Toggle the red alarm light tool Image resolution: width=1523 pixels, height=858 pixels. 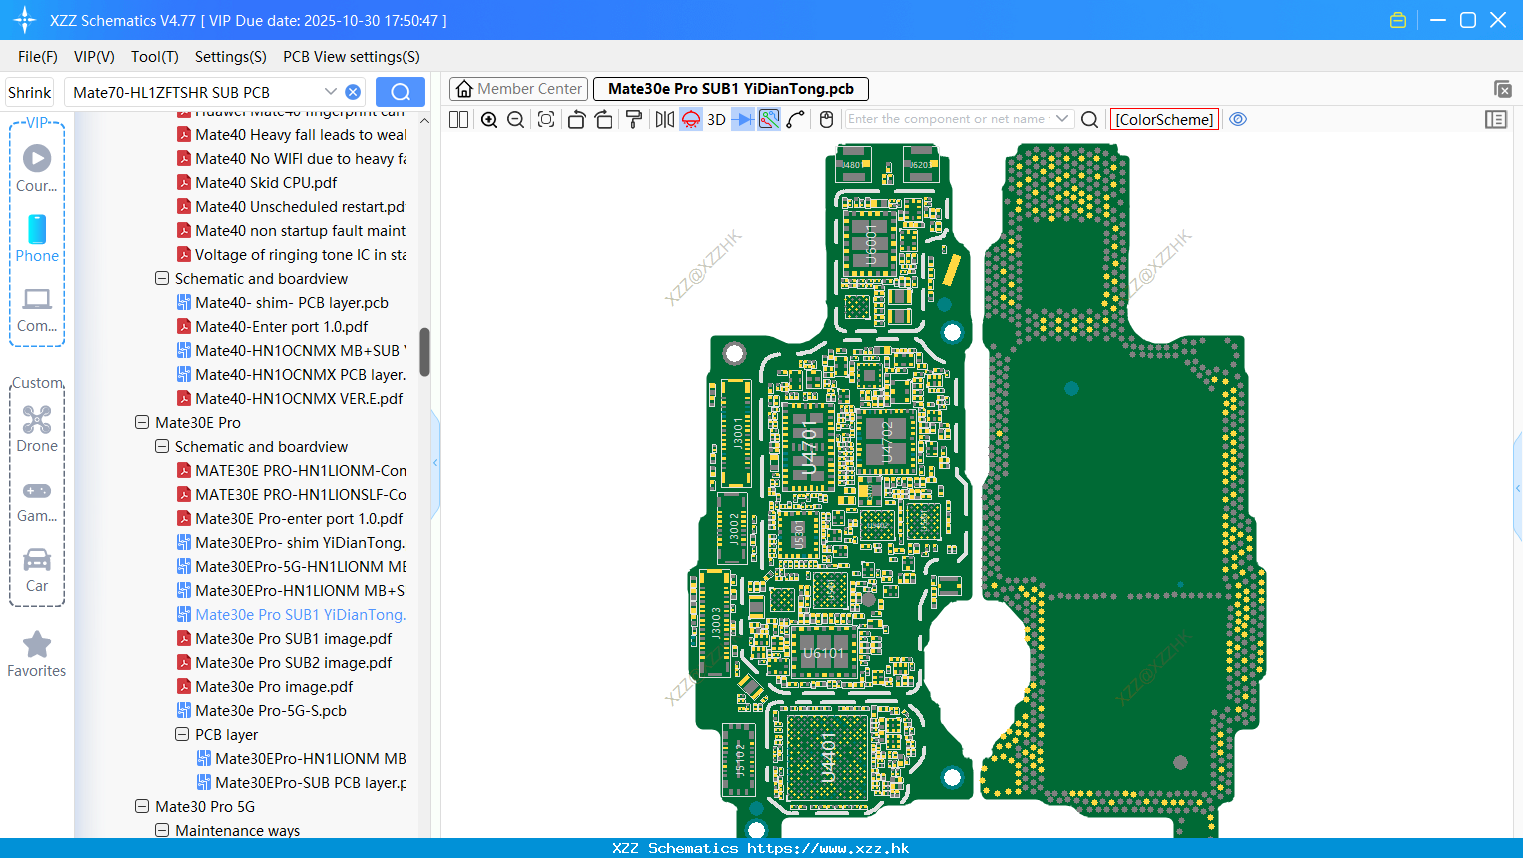point(691,119)
